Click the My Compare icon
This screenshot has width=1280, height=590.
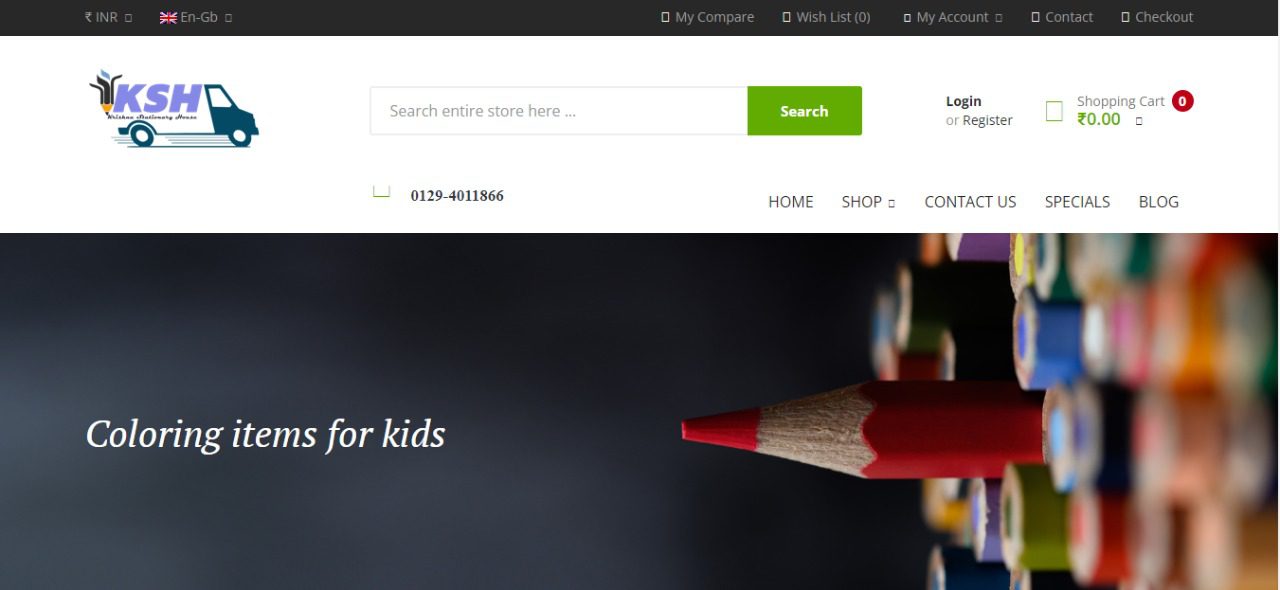tap(665, 17)
